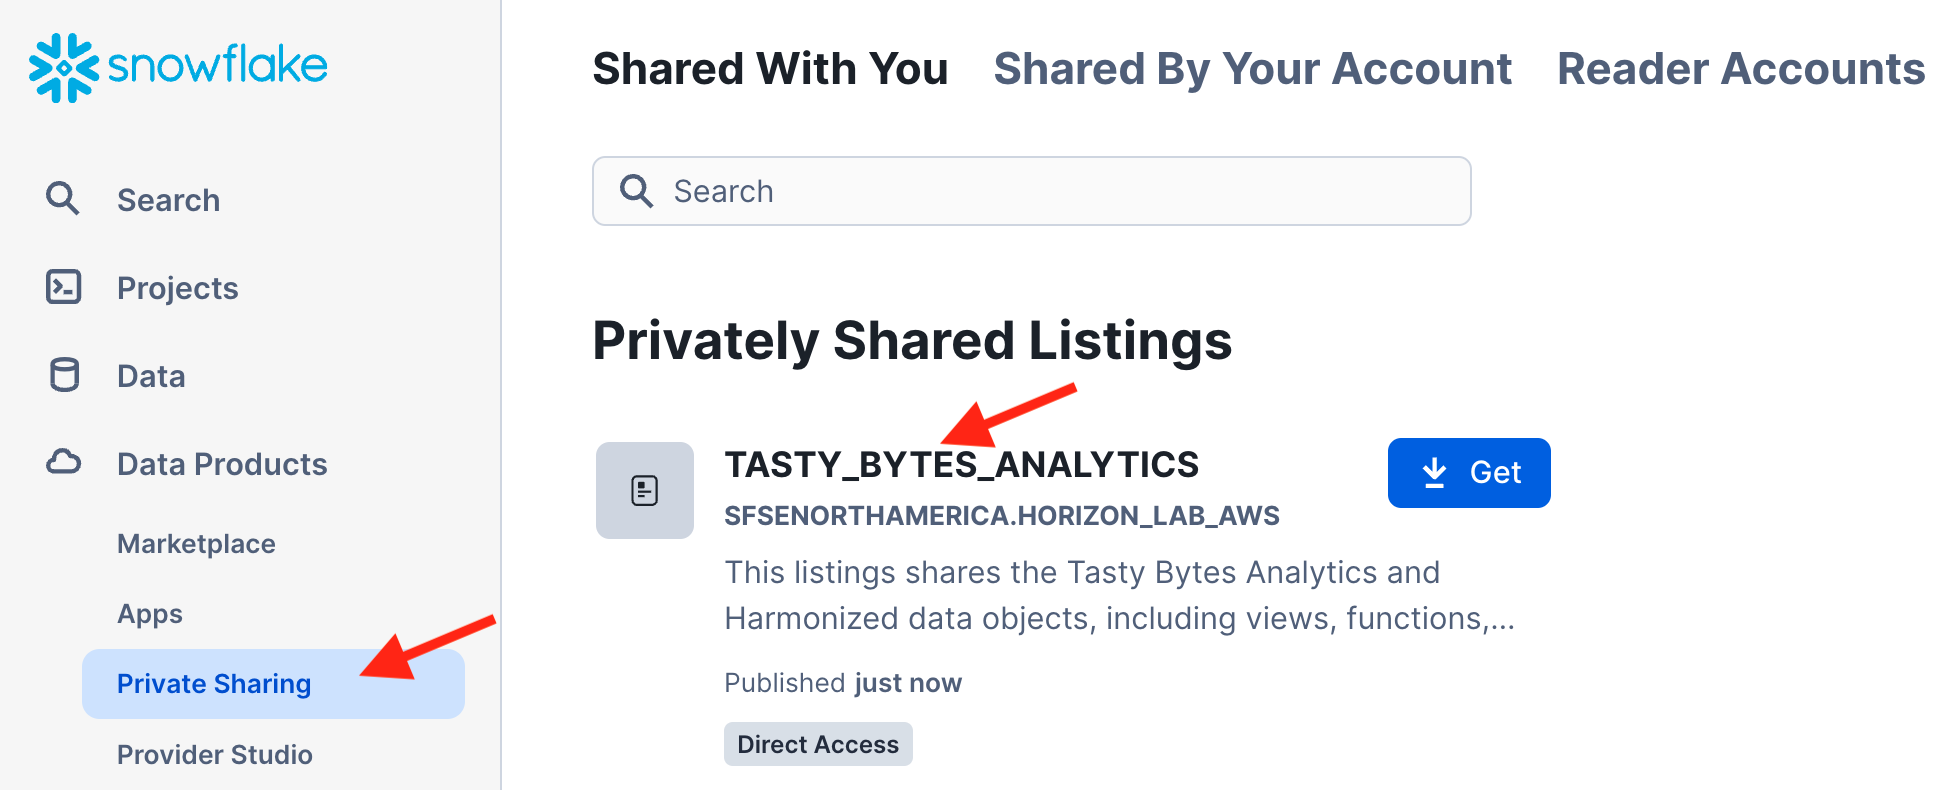Switch to Reader Accounts tab

click(x=1740, y=69)
